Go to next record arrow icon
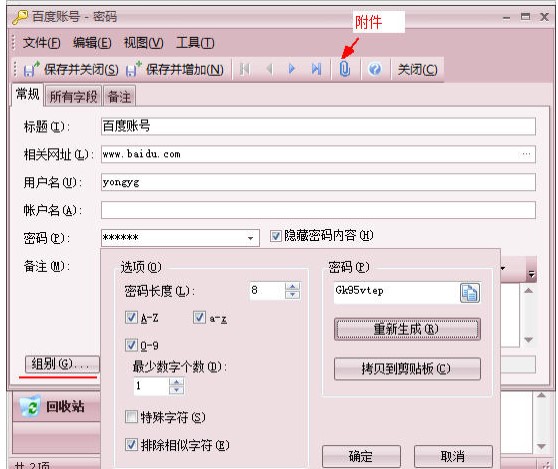558x469 pixels. point(292,69)
